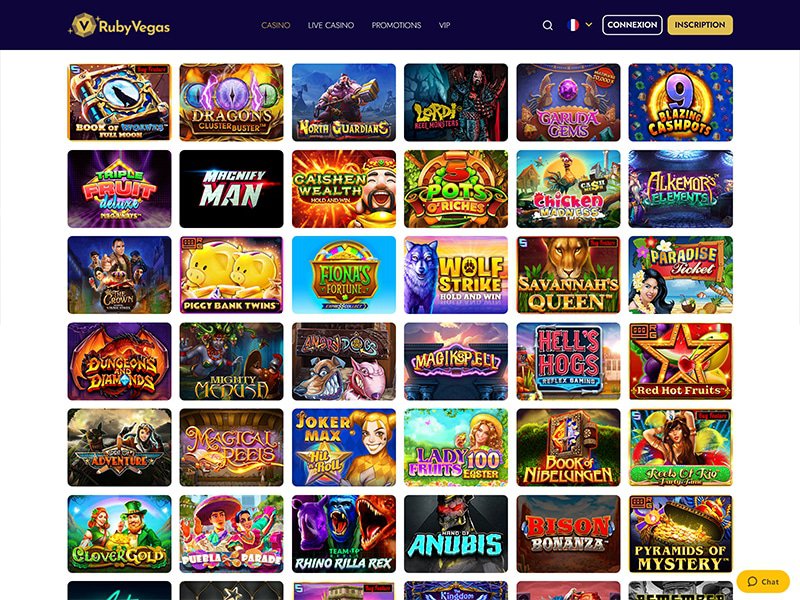
Task: Click the RubyVegas logo
Action: [119, 25]
